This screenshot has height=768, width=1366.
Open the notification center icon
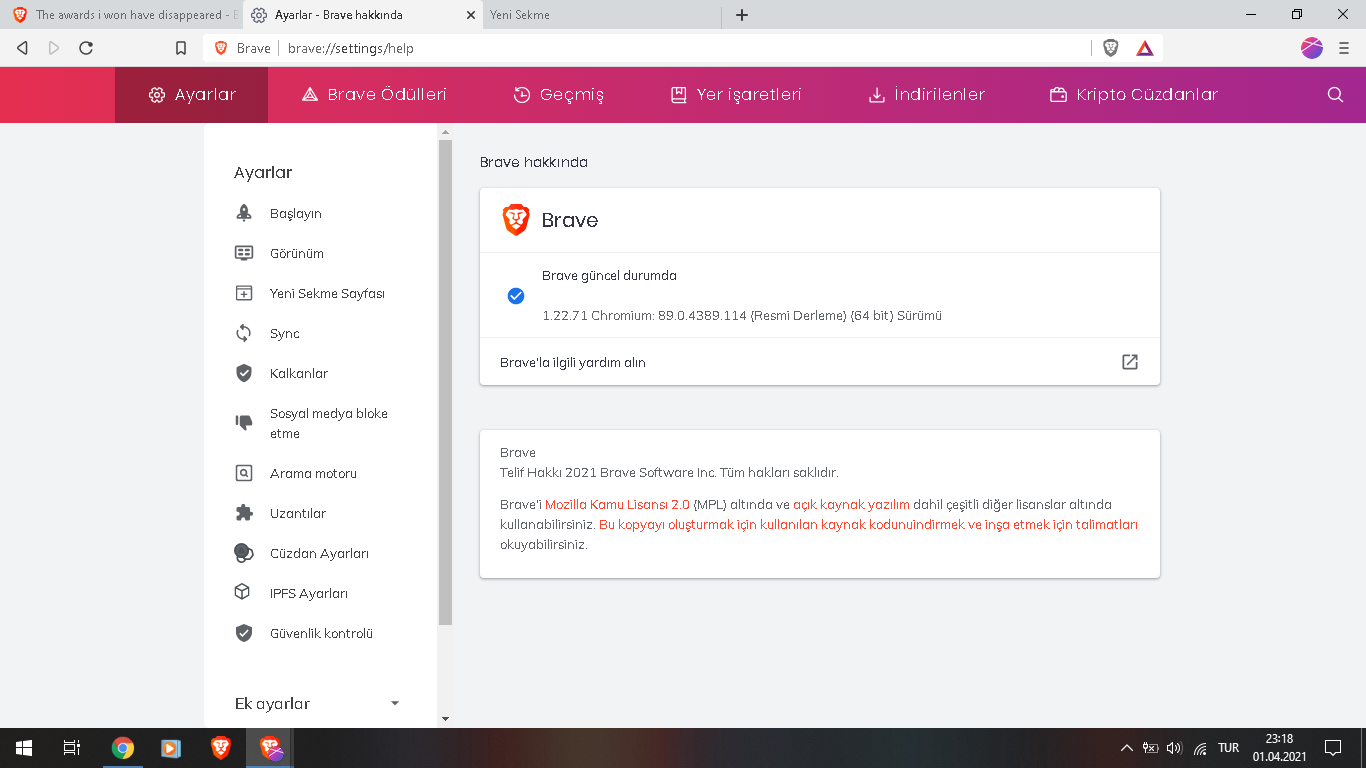click(x=1333, y=748)
